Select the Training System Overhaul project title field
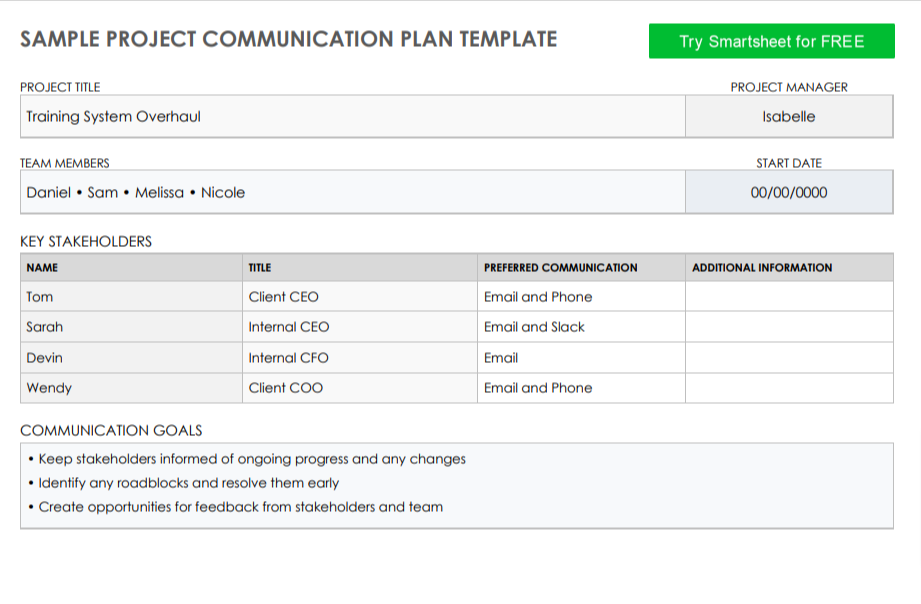The image size is (921, 604). pyautogui.click(x=349, y=117)
